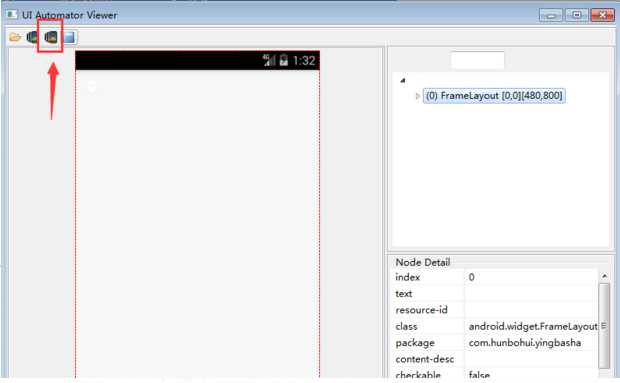
Task: Click the android.widget.FrameLayout class value
Action: (x=533, y=326)
